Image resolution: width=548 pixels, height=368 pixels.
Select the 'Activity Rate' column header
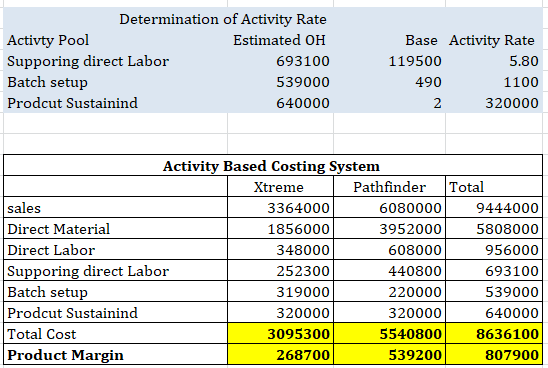tap(492, 40)
